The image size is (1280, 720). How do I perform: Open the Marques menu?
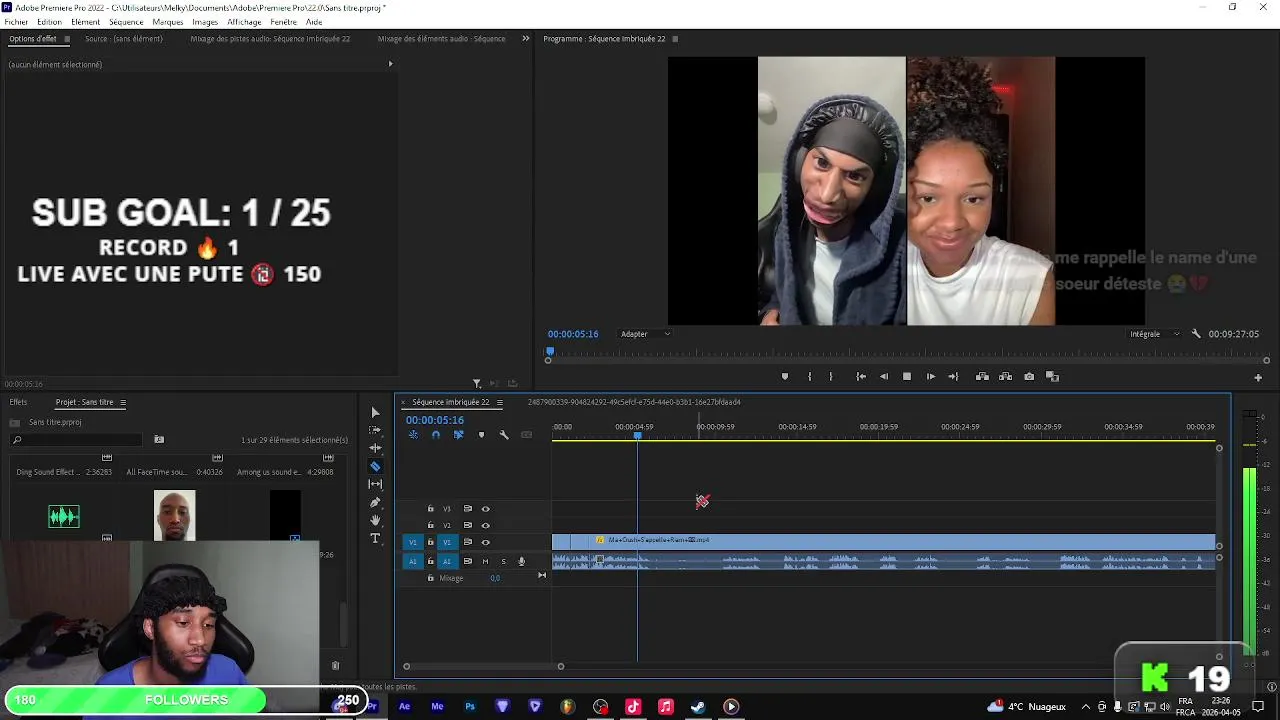pyautogui.click(x=168, y=22)
